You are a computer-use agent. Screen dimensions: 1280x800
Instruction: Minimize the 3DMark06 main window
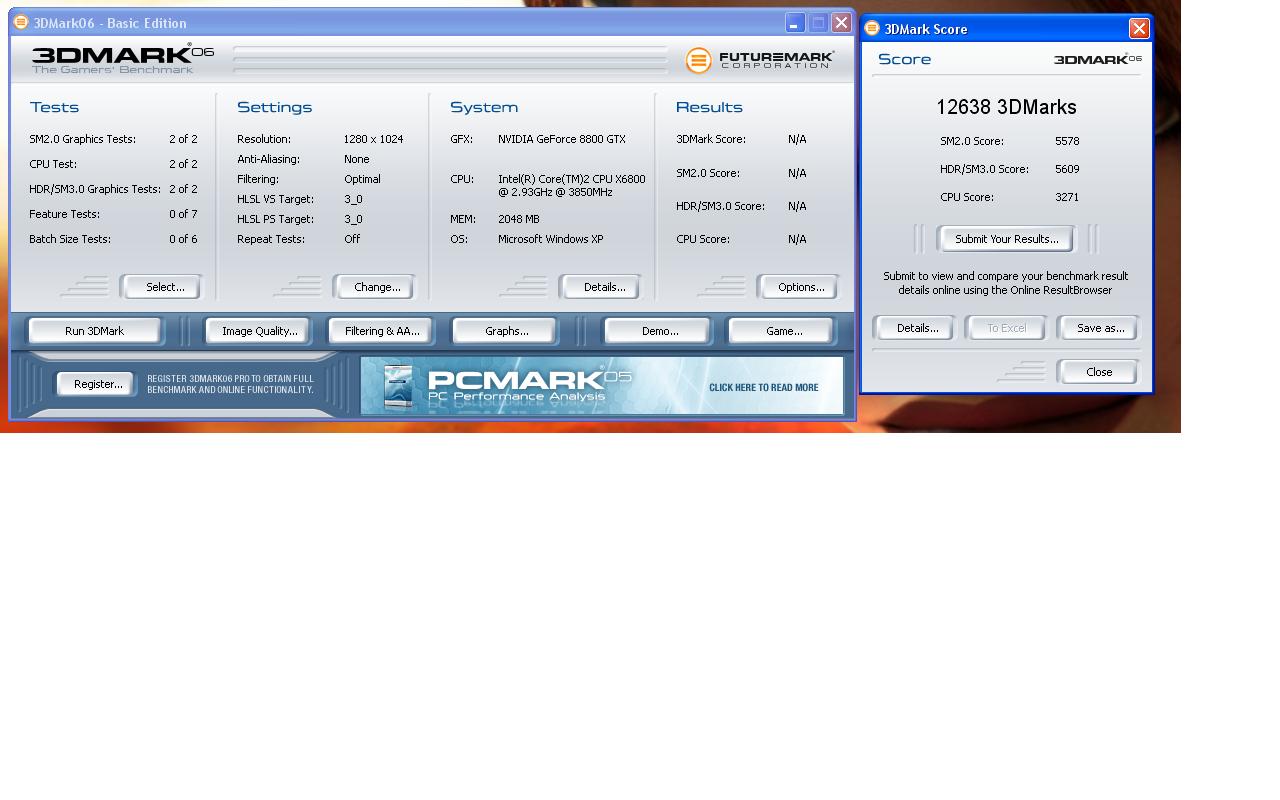795,22
